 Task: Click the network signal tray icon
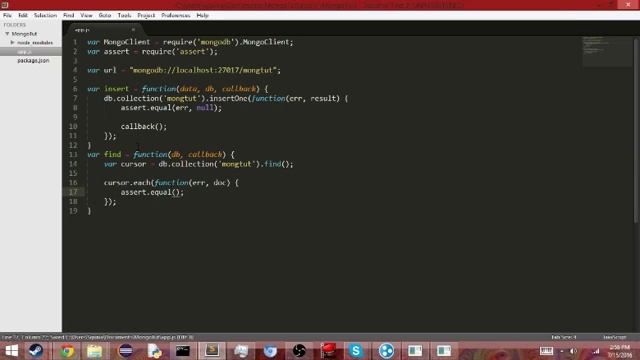[596, 351]
